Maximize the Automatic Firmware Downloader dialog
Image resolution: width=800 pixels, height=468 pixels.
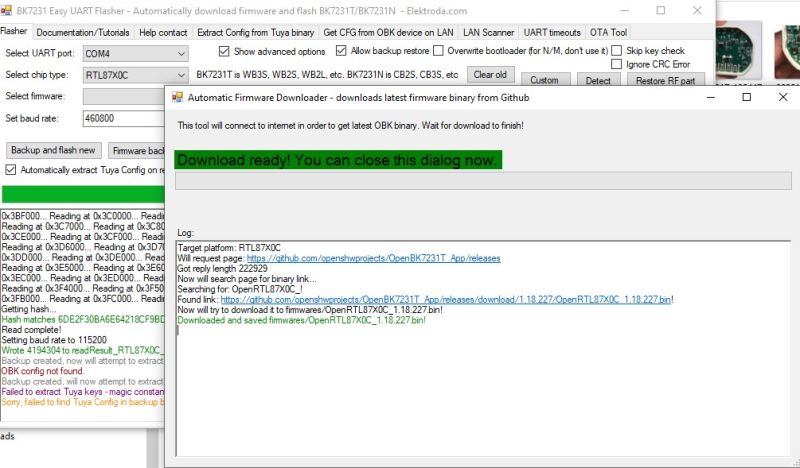[x=746, y=97]
